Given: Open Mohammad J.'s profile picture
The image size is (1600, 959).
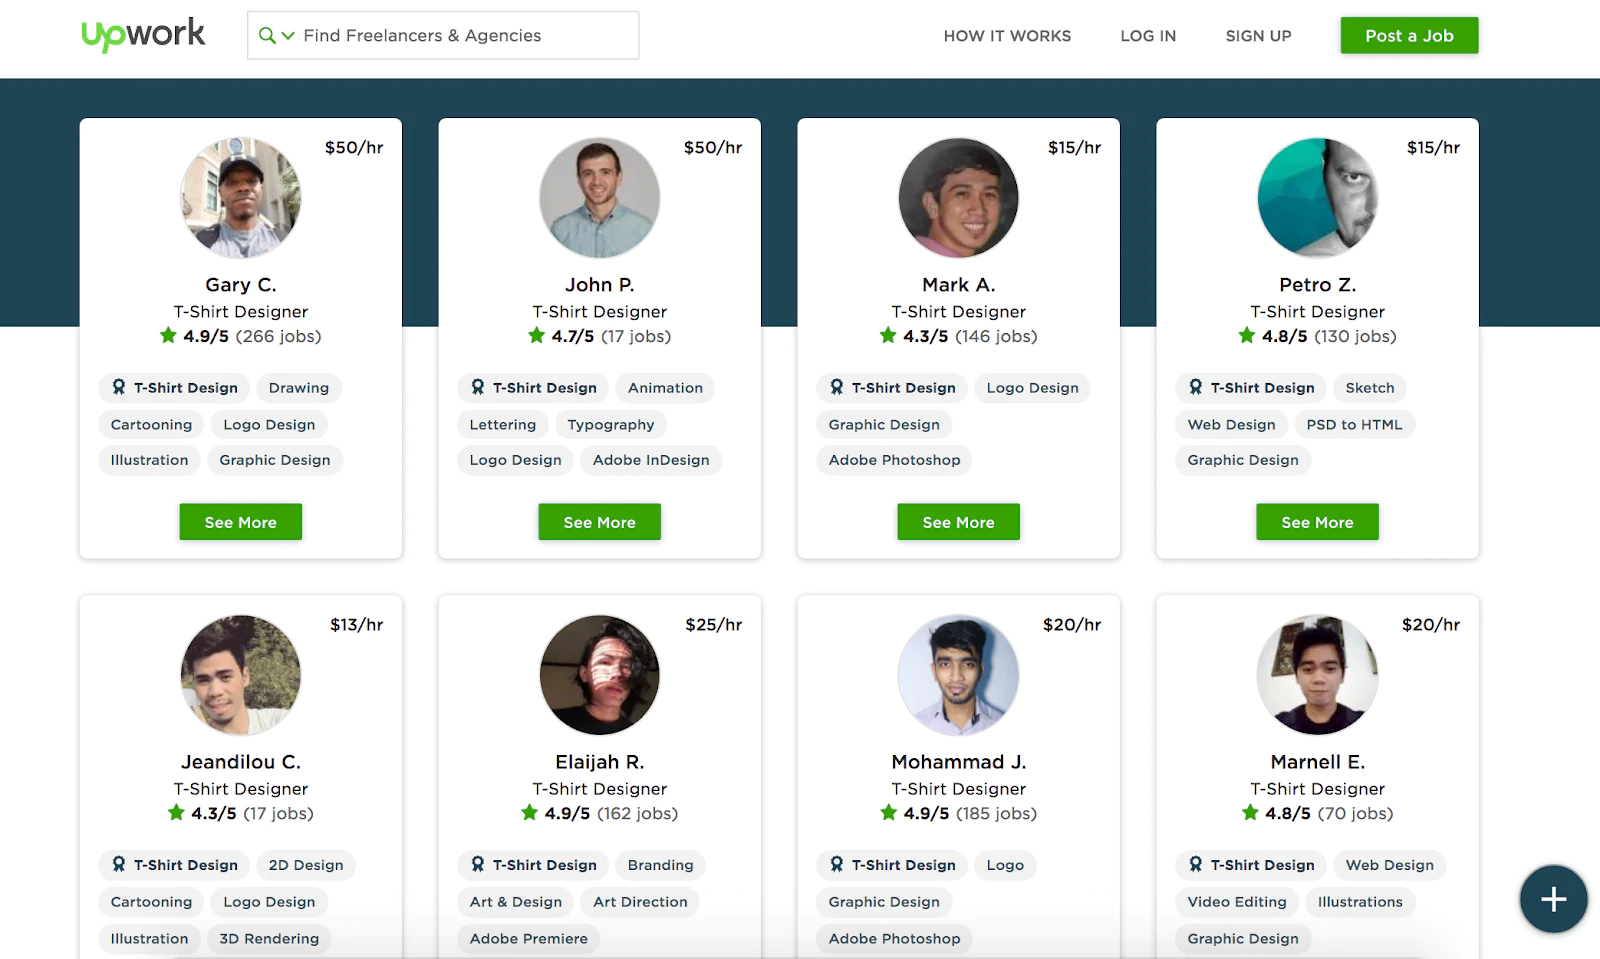Looking at the screenshot, I should click(x=958, y=675).
